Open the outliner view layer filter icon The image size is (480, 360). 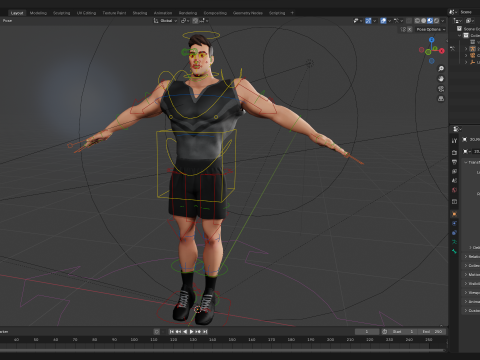pyautogui.click(x=470, y=21)
